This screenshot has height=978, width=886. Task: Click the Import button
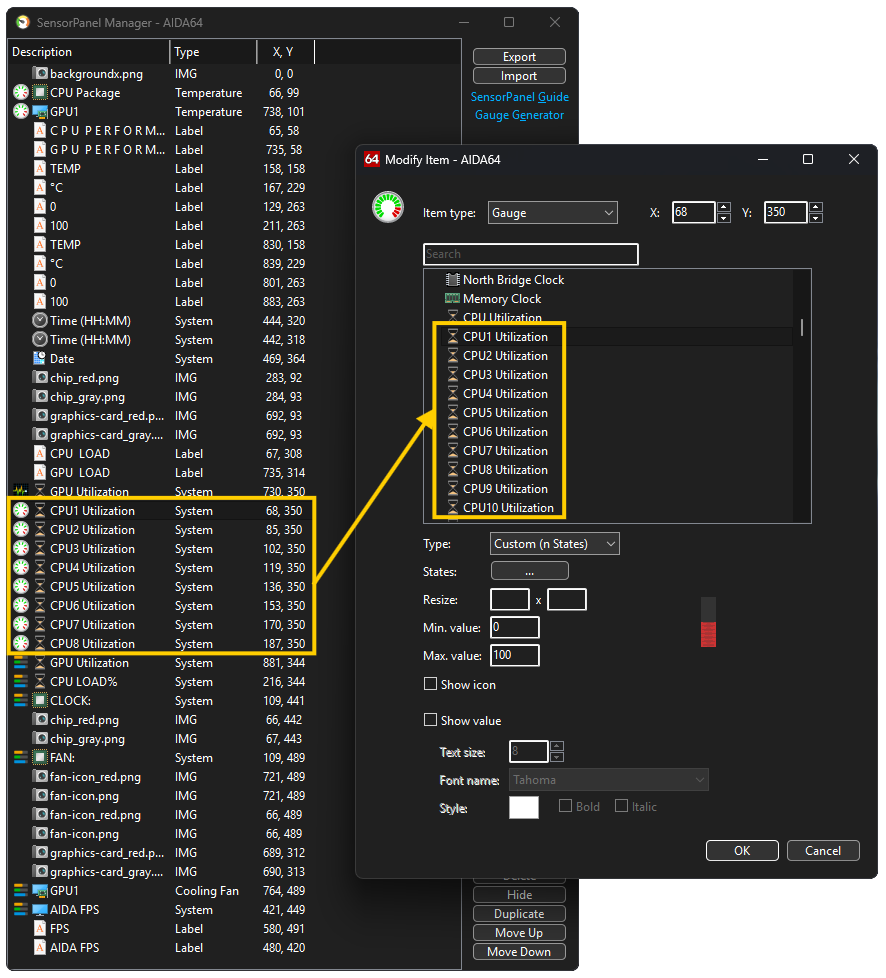(x=519, y=75)
